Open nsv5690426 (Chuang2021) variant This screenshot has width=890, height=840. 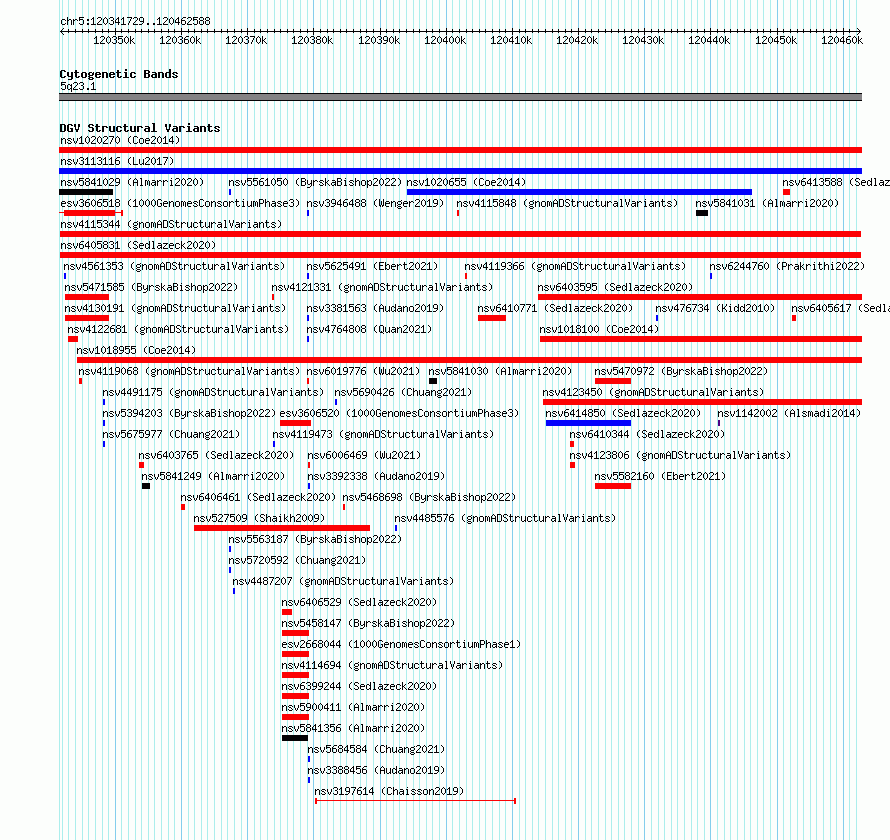tap(403, 392)
